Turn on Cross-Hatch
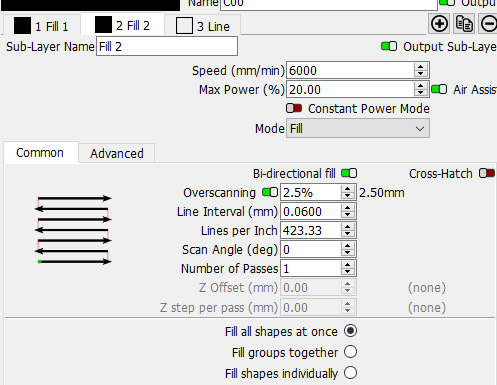The image size is (497, 385). pyautogui.click(x=487, y=173)
